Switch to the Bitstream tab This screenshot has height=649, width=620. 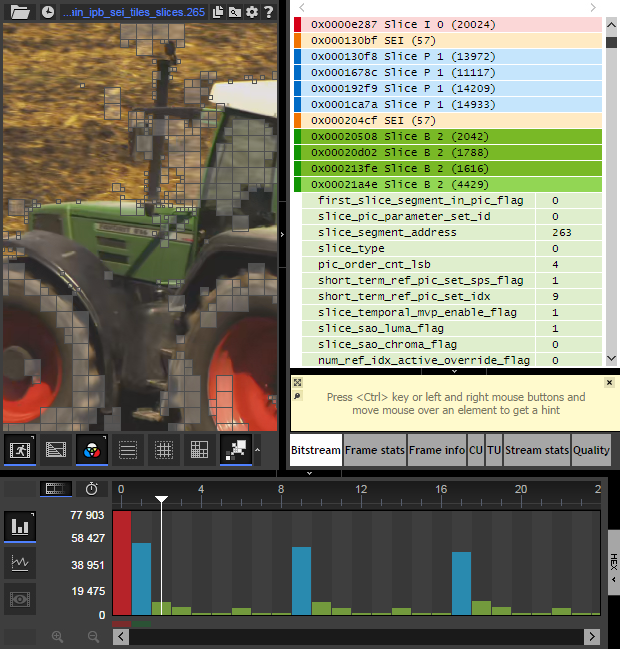(316, 450)
